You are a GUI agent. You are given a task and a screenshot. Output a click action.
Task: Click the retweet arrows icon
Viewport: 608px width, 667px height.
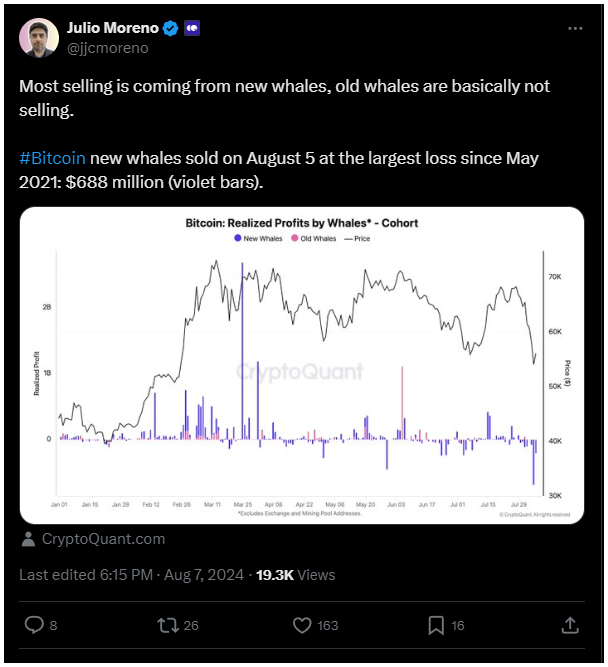pos(168,625)
